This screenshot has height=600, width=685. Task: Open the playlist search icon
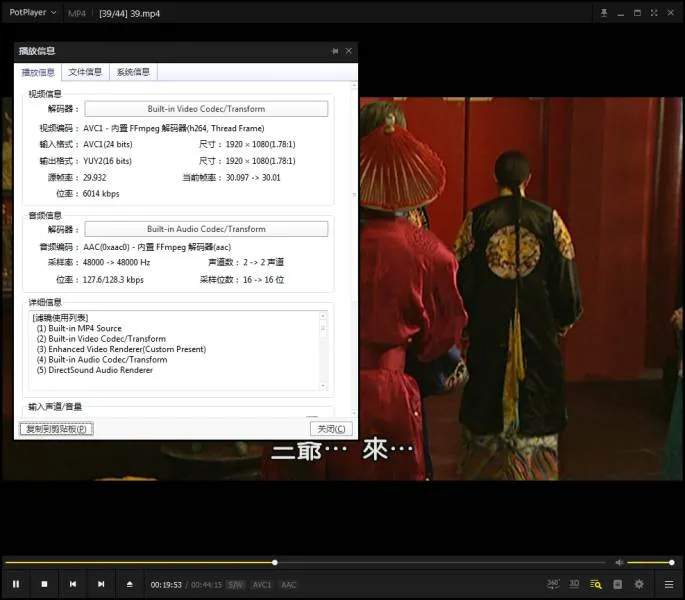point(596,584)
